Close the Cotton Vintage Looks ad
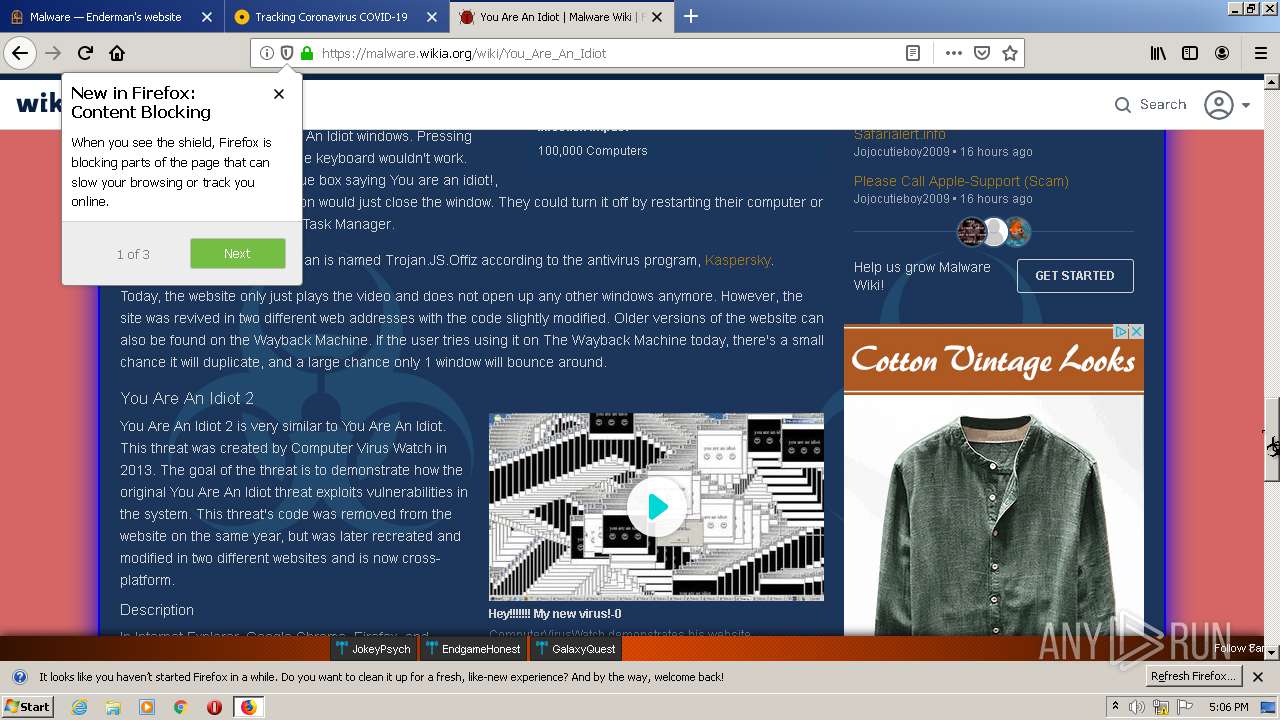The image size is (1280, 720). [x=1136, y=332]
